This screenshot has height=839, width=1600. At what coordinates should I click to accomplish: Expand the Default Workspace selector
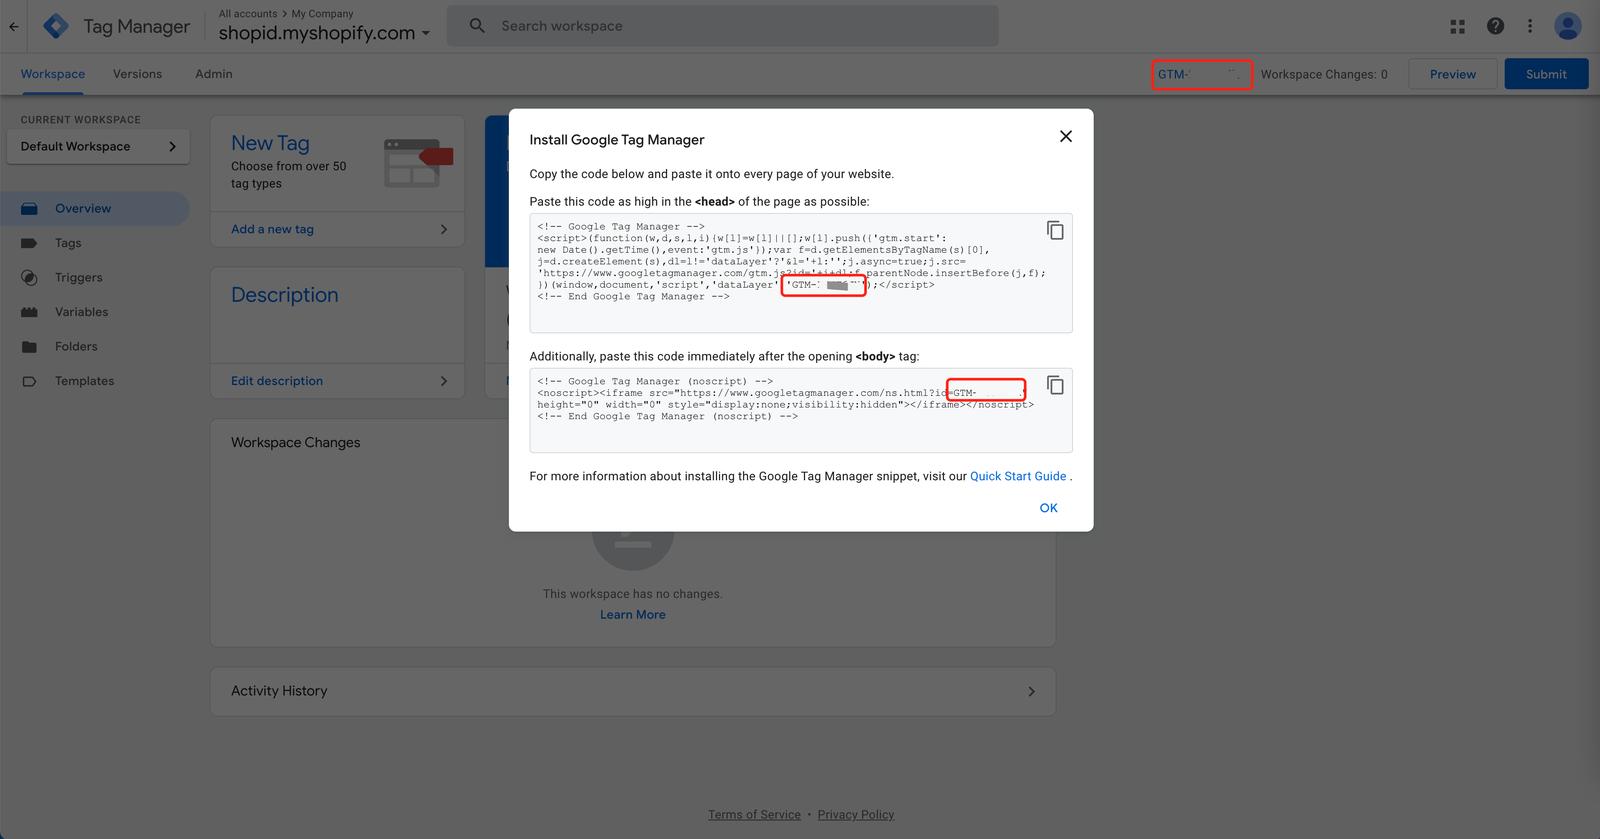coord(98,147)
